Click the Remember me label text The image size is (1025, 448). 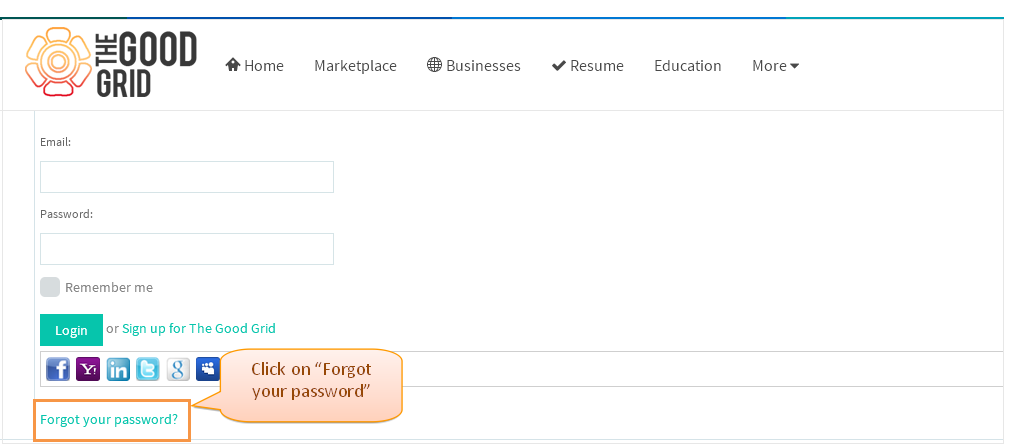click(109, 288)
